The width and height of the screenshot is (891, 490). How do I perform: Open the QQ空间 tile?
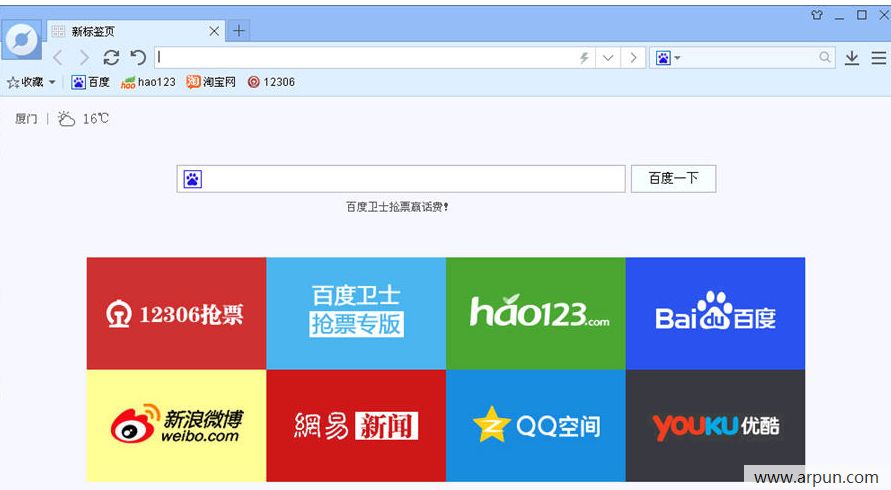coord(536,425)
